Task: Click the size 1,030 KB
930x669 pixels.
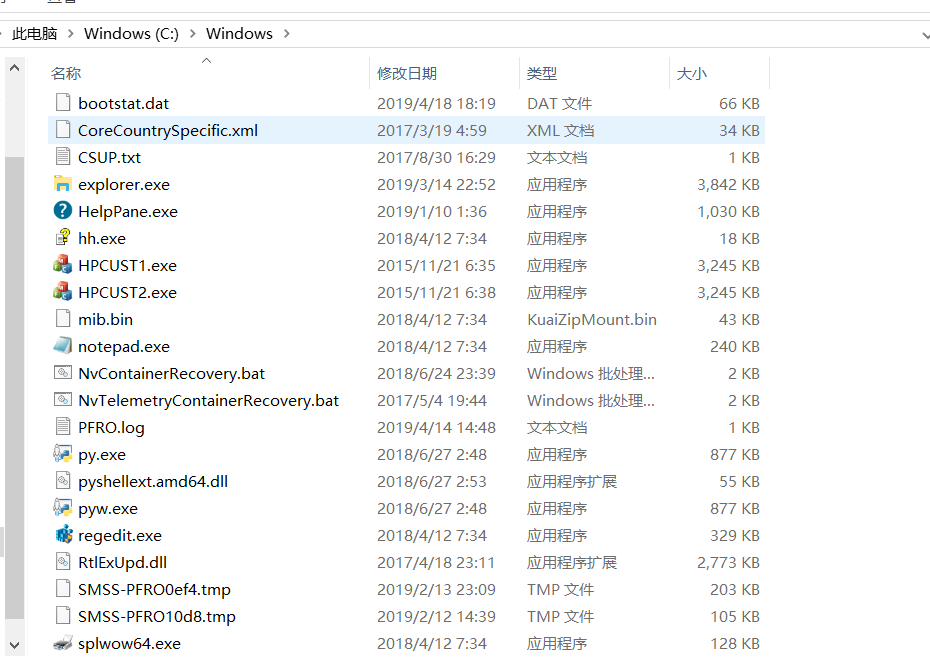Action: pos(728,212)
